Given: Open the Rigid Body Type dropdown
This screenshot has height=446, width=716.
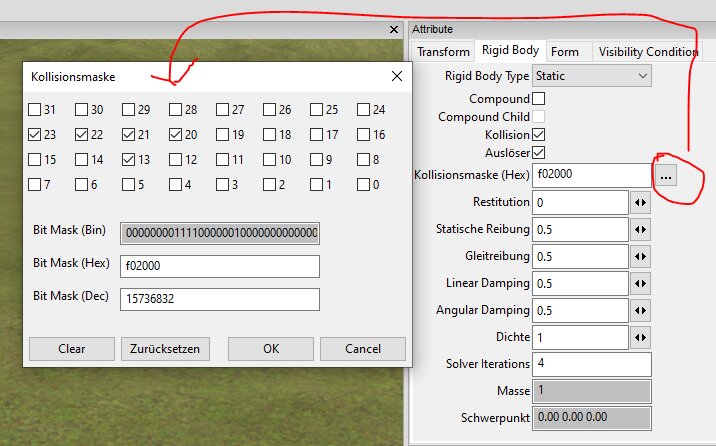Looking at the screenshot, I should point(592,76).
